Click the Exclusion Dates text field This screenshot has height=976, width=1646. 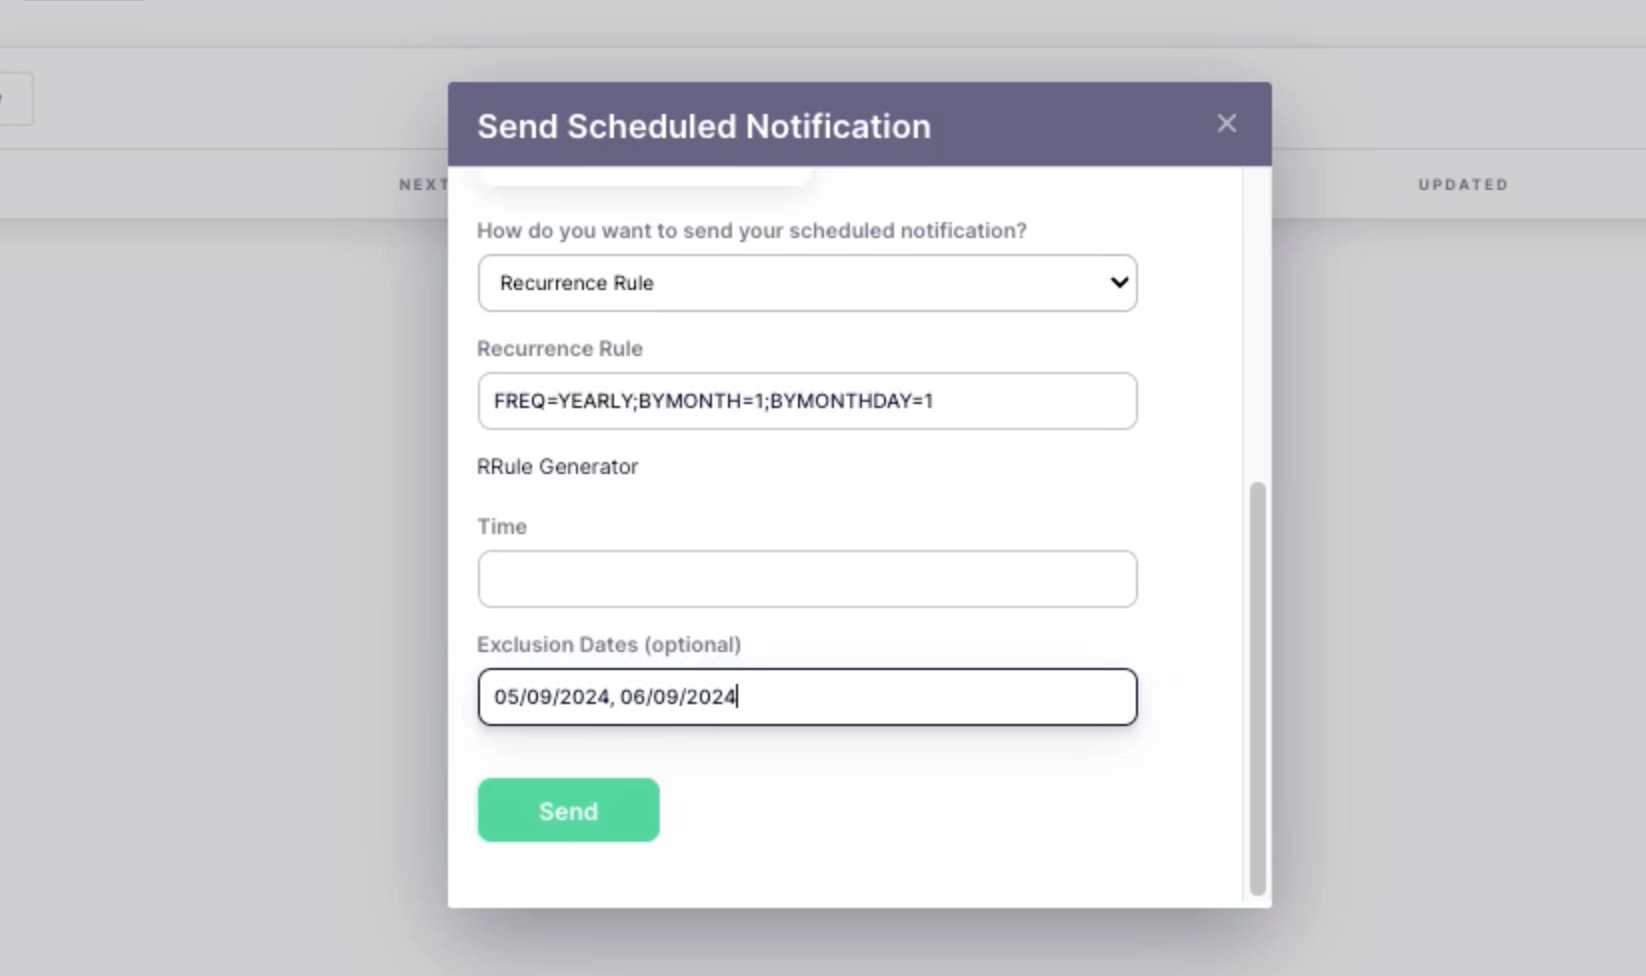coord(806,697)
